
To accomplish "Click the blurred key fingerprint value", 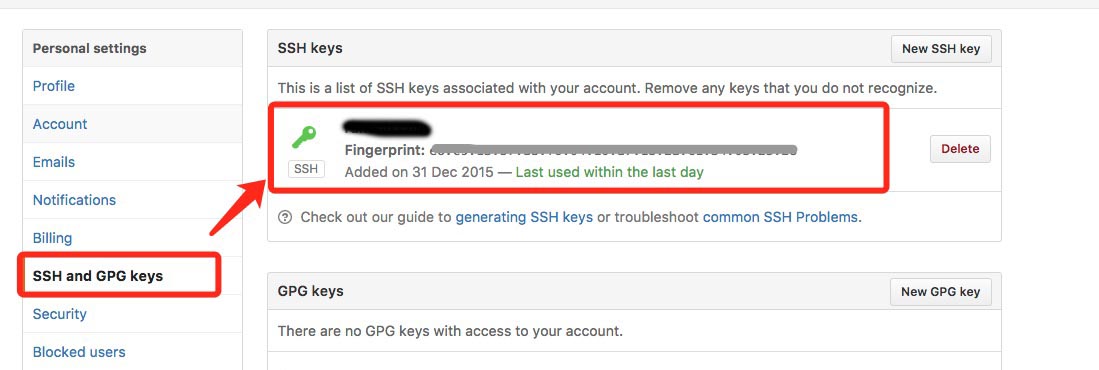I will [614, 150].
